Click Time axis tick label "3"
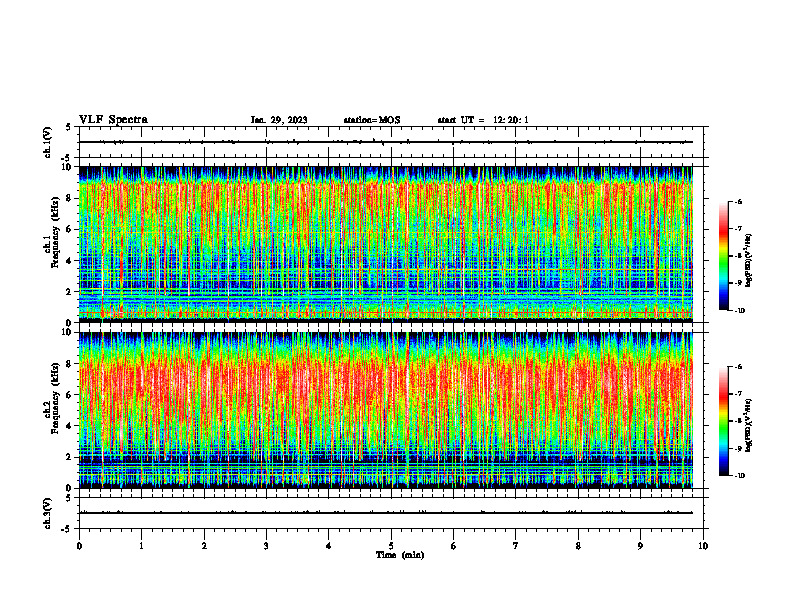The height and width of the screenshot is (612, 792). [266, 546]
